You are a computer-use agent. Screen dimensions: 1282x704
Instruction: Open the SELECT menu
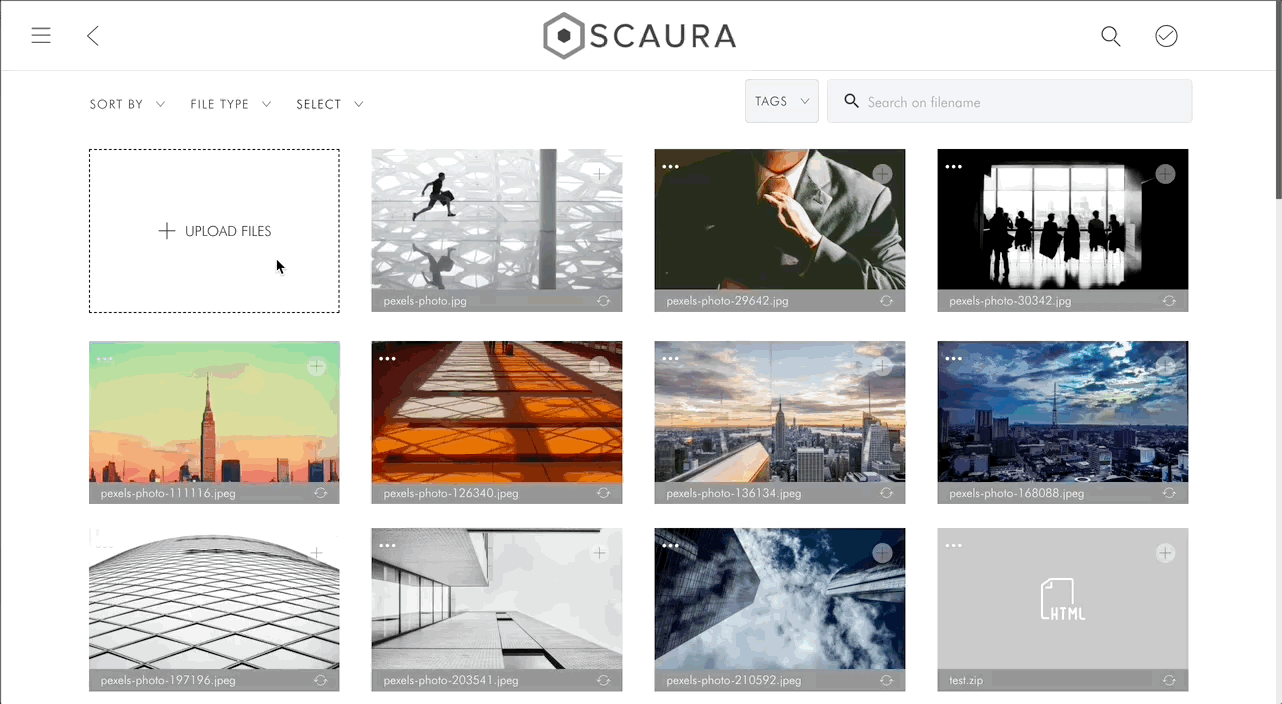329,104
